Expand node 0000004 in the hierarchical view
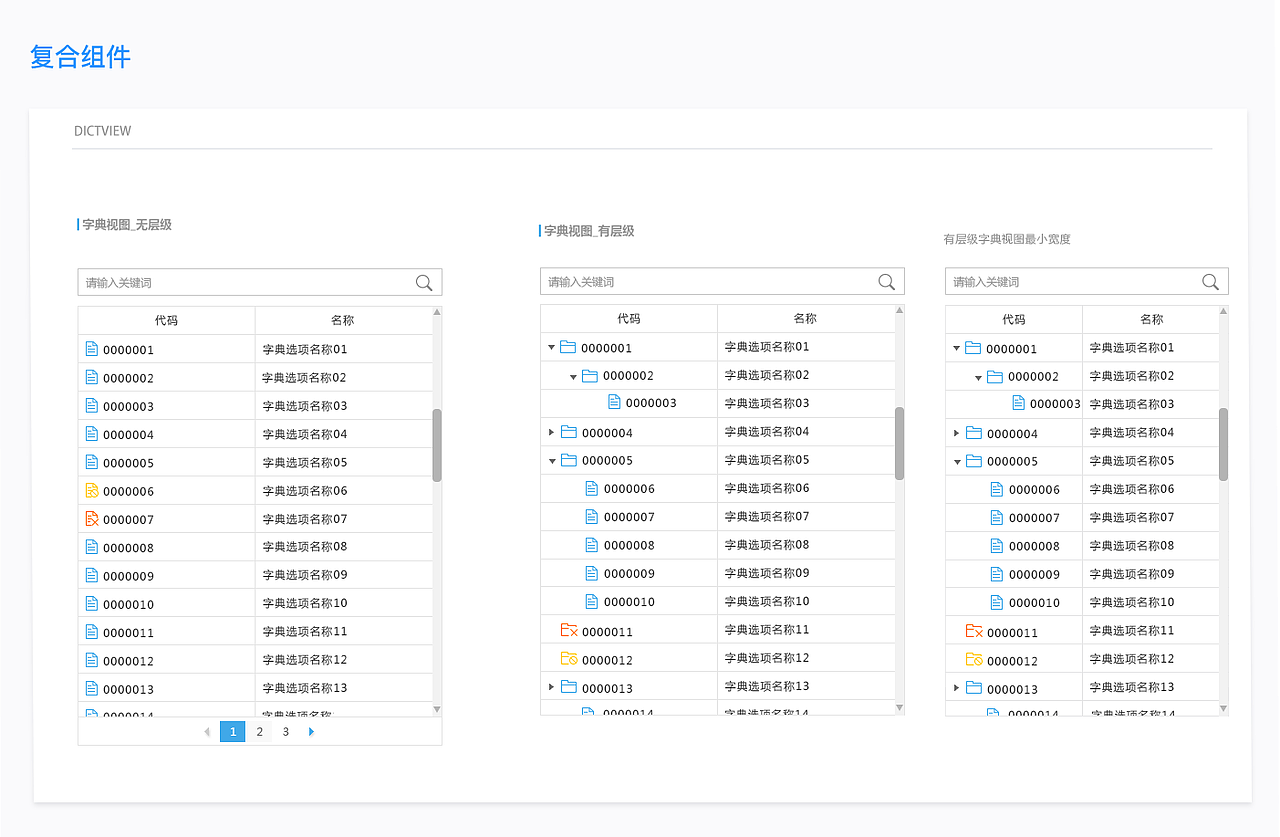The height and width of the screenshot is (837, 1280). (551, 432)
